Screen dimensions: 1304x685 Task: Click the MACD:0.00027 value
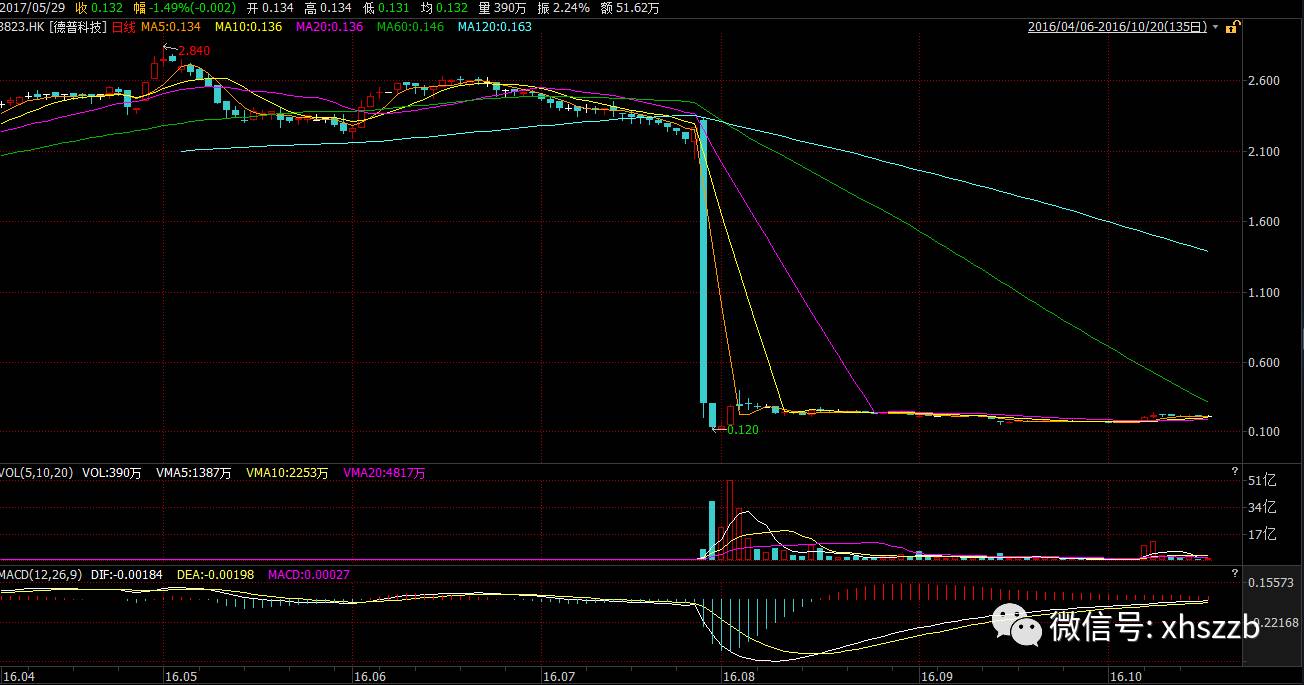point(308,575)
